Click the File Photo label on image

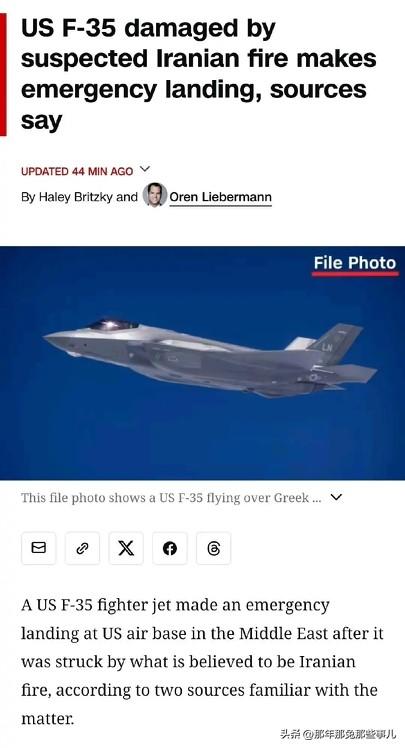coord(355,264)
